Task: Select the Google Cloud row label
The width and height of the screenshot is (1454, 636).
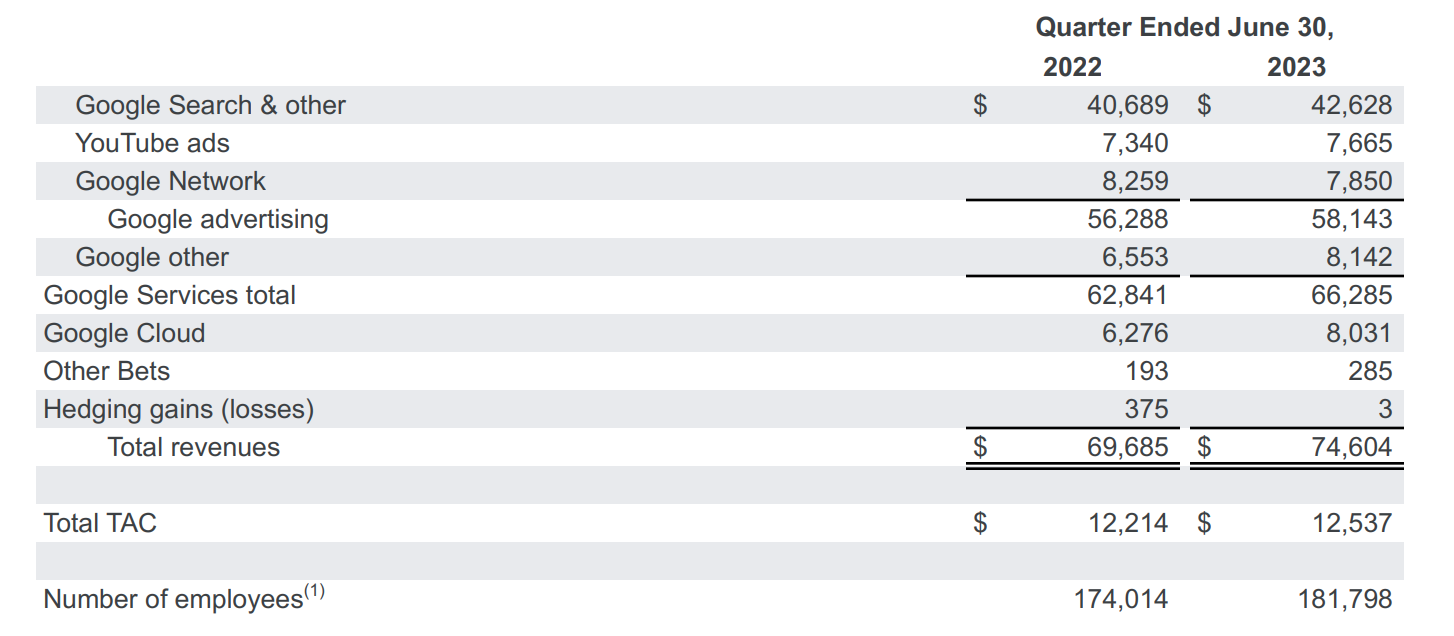Action: 124,333
